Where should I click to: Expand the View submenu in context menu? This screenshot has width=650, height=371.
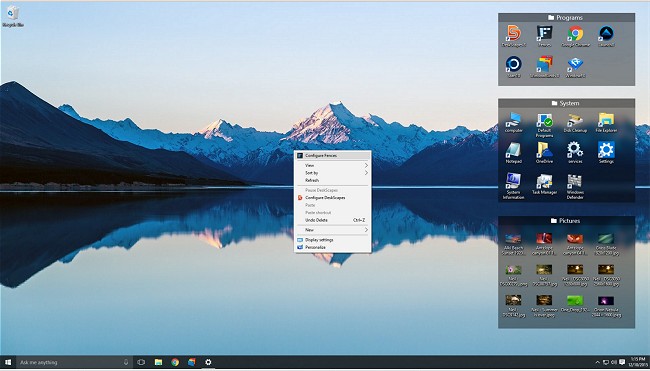332,165
